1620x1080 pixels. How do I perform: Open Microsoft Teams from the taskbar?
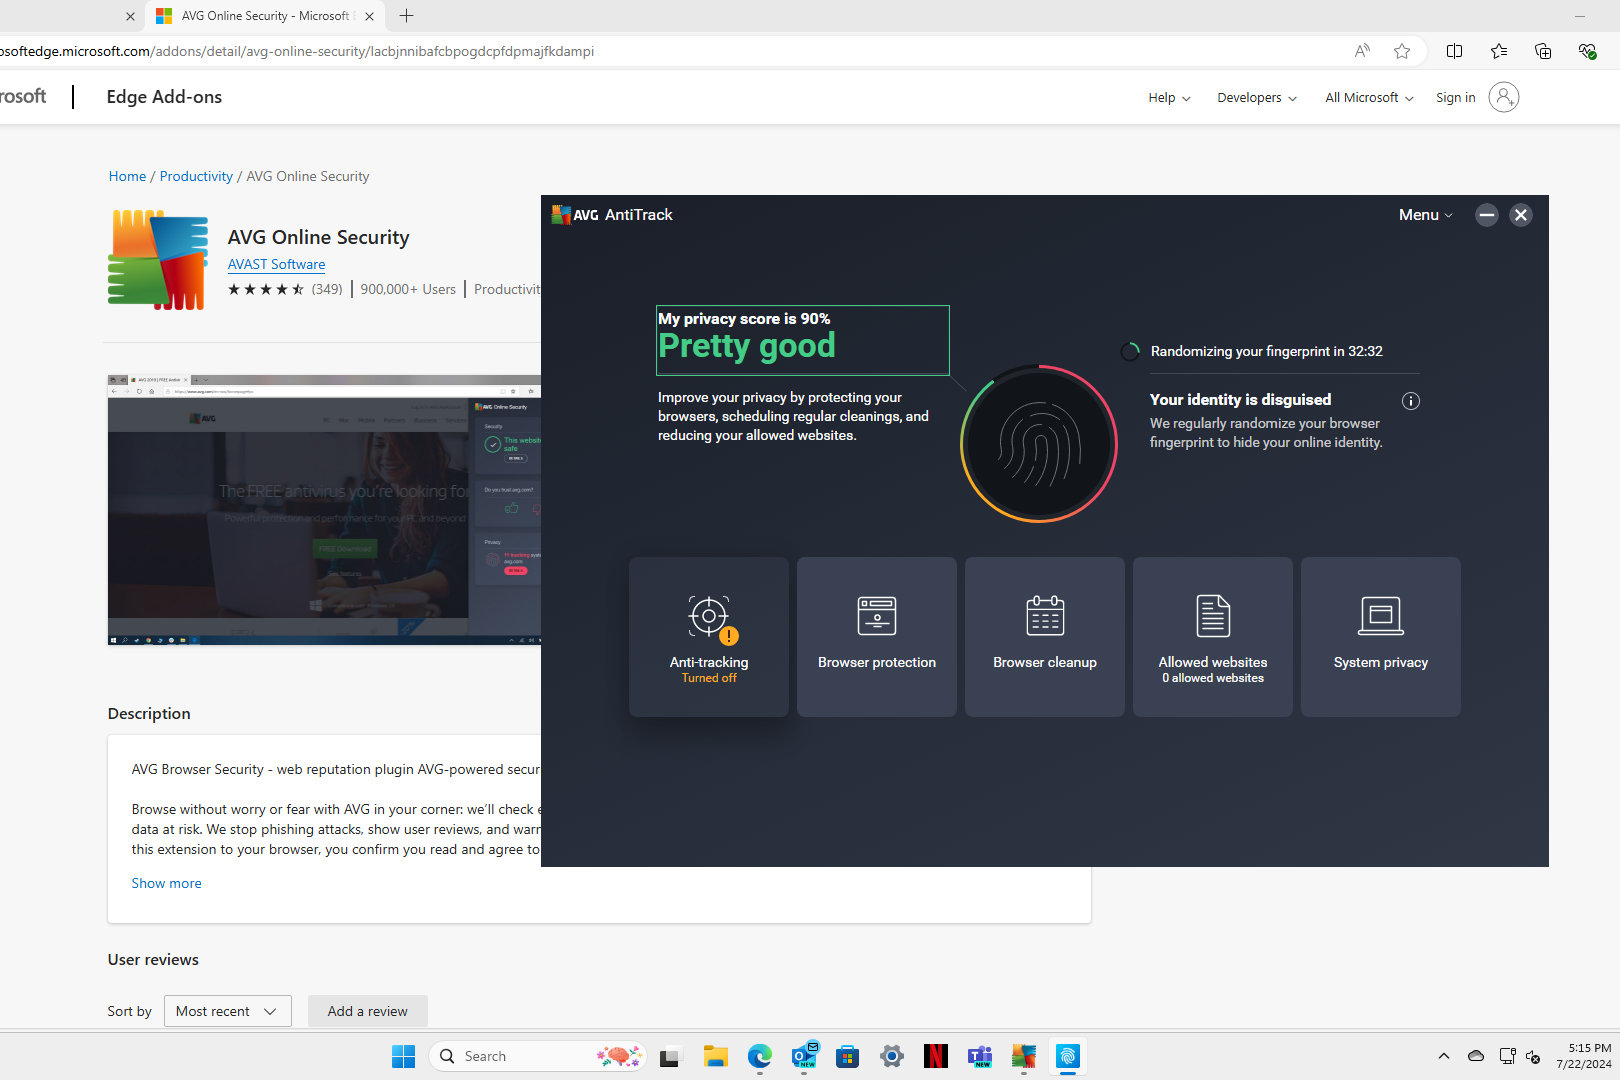[x=980, y=1056]
